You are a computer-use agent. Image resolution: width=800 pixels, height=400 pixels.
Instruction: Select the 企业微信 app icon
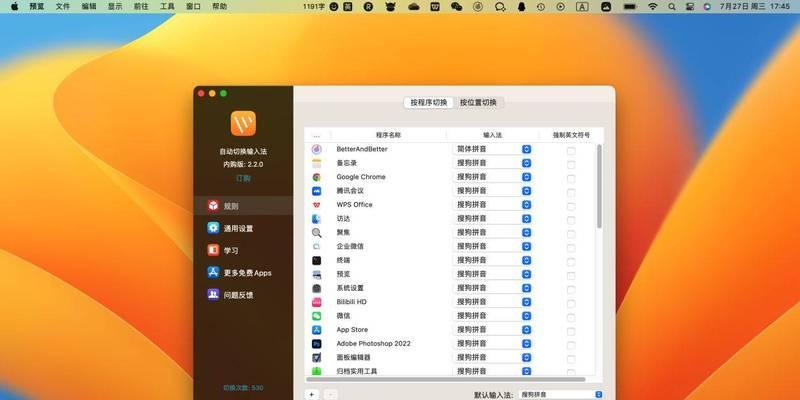click(316, 246)
